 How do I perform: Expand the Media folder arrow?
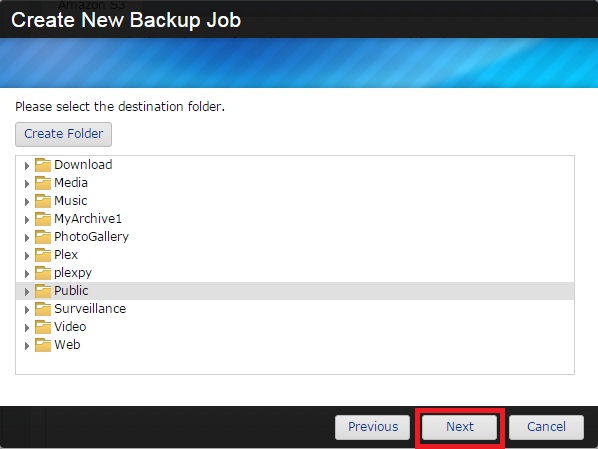pos(27,184)
